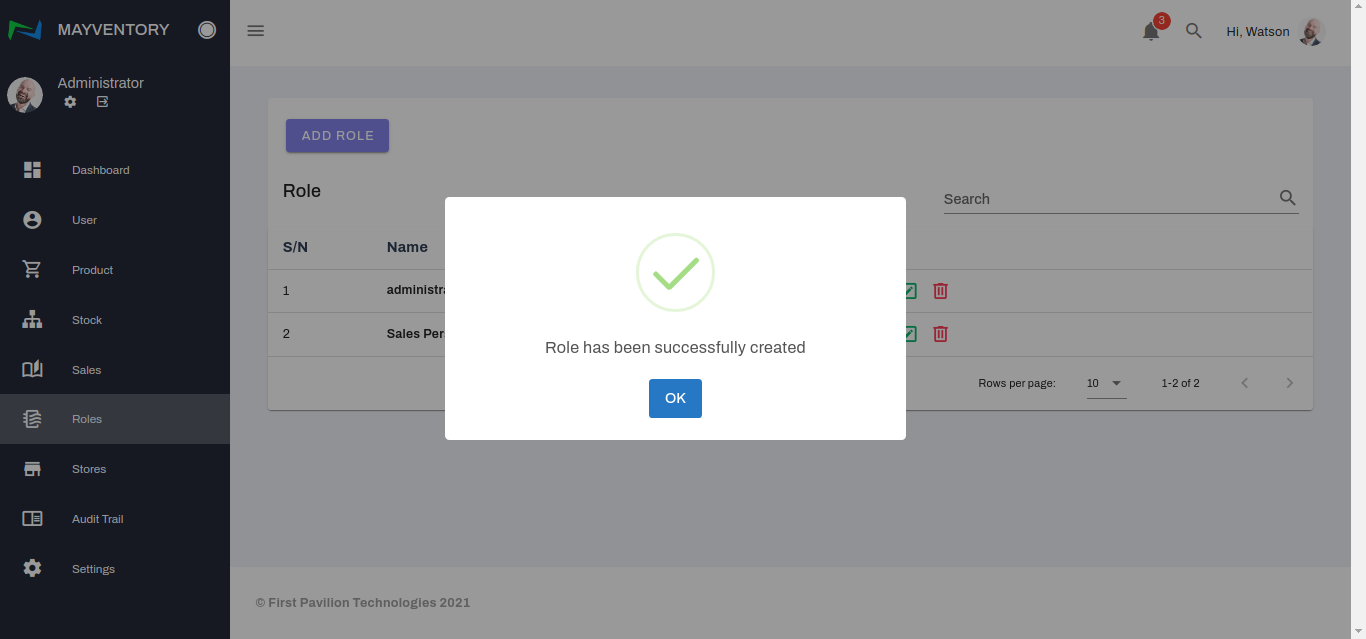
Task: Click the edit icon for Sales Person row
Action: coord(910,334)
